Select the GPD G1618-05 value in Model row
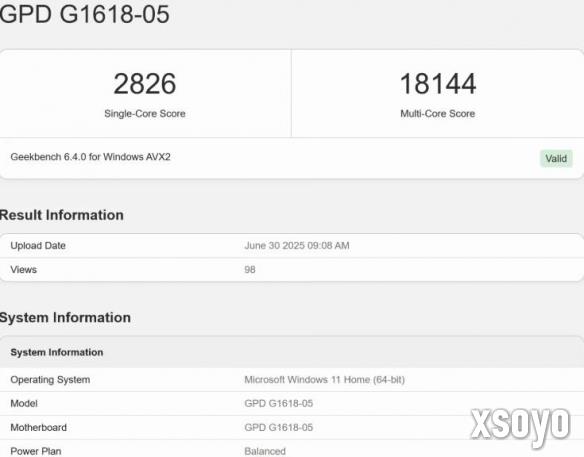The image size is (584, 457). point(279,403)
